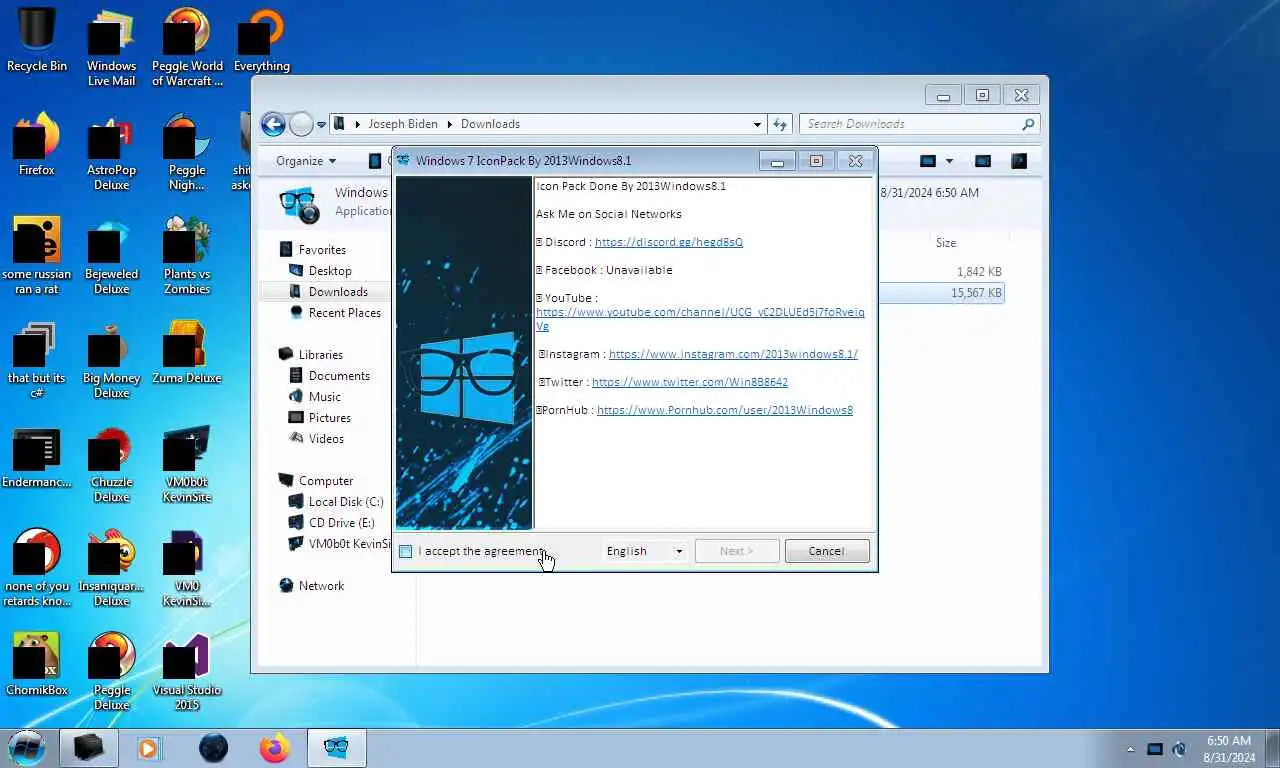Click the Visual Studio 2015 desktop icon
This screenshot has width=1280, height=768.
[x=187, y=672]
